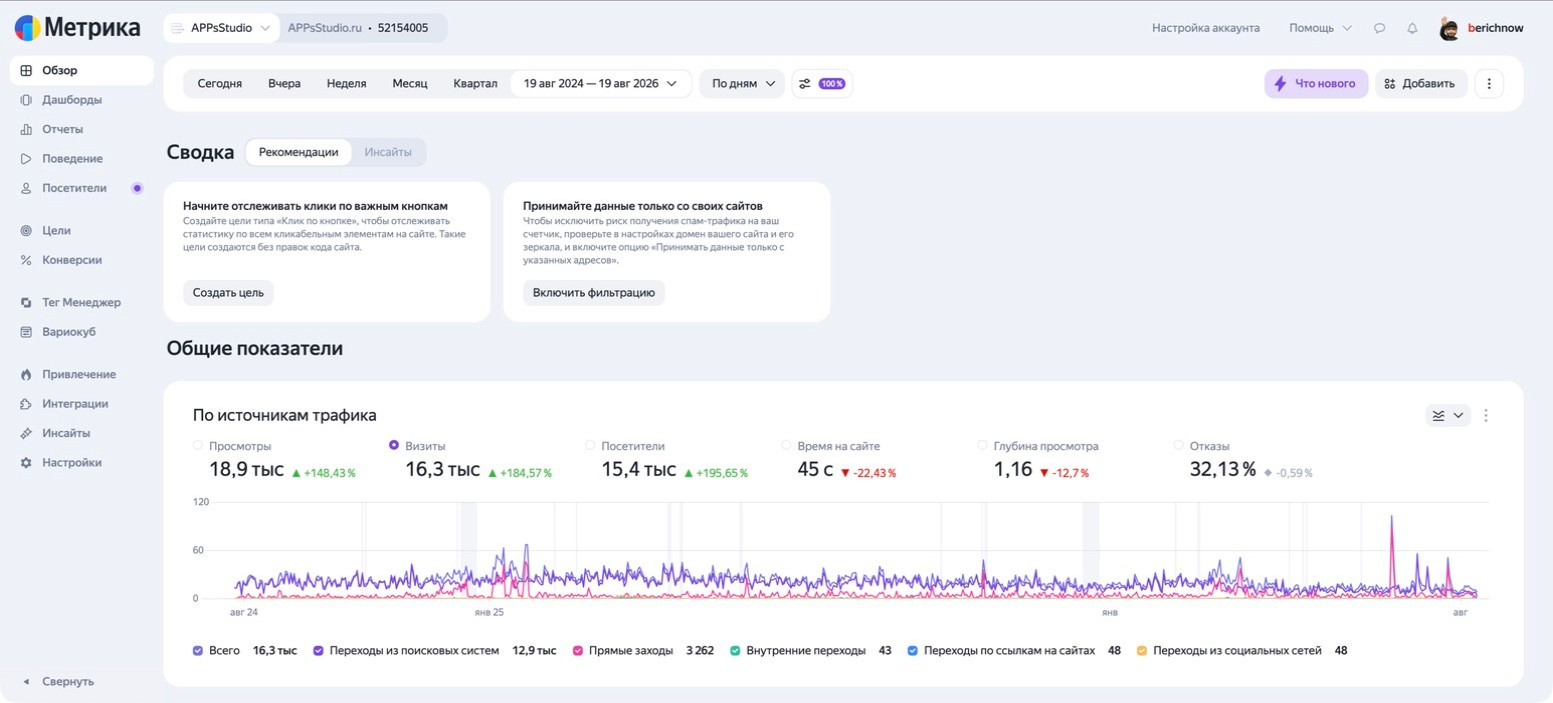This screenshot has width=1553, height=703.
Task: Switch to the Инсайты summary tab
Action: pos(388,152)
